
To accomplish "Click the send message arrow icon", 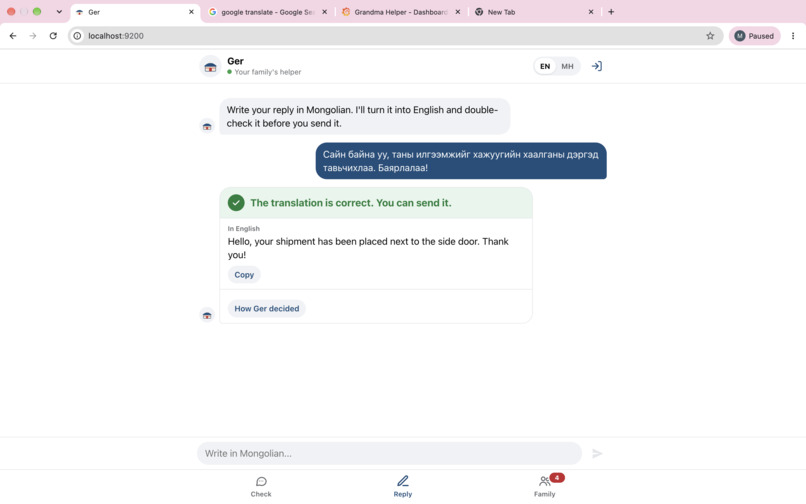I will pyautogui.click(x=597, y=453).
